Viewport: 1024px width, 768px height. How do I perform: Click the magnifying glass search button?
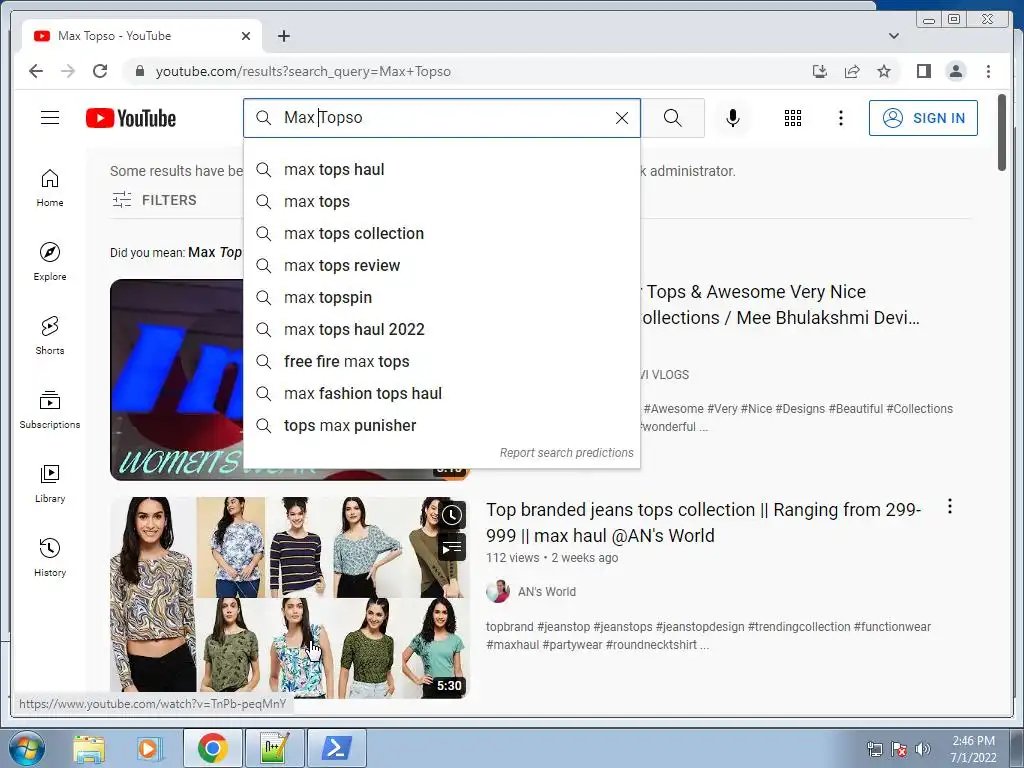tap(673, 118)
